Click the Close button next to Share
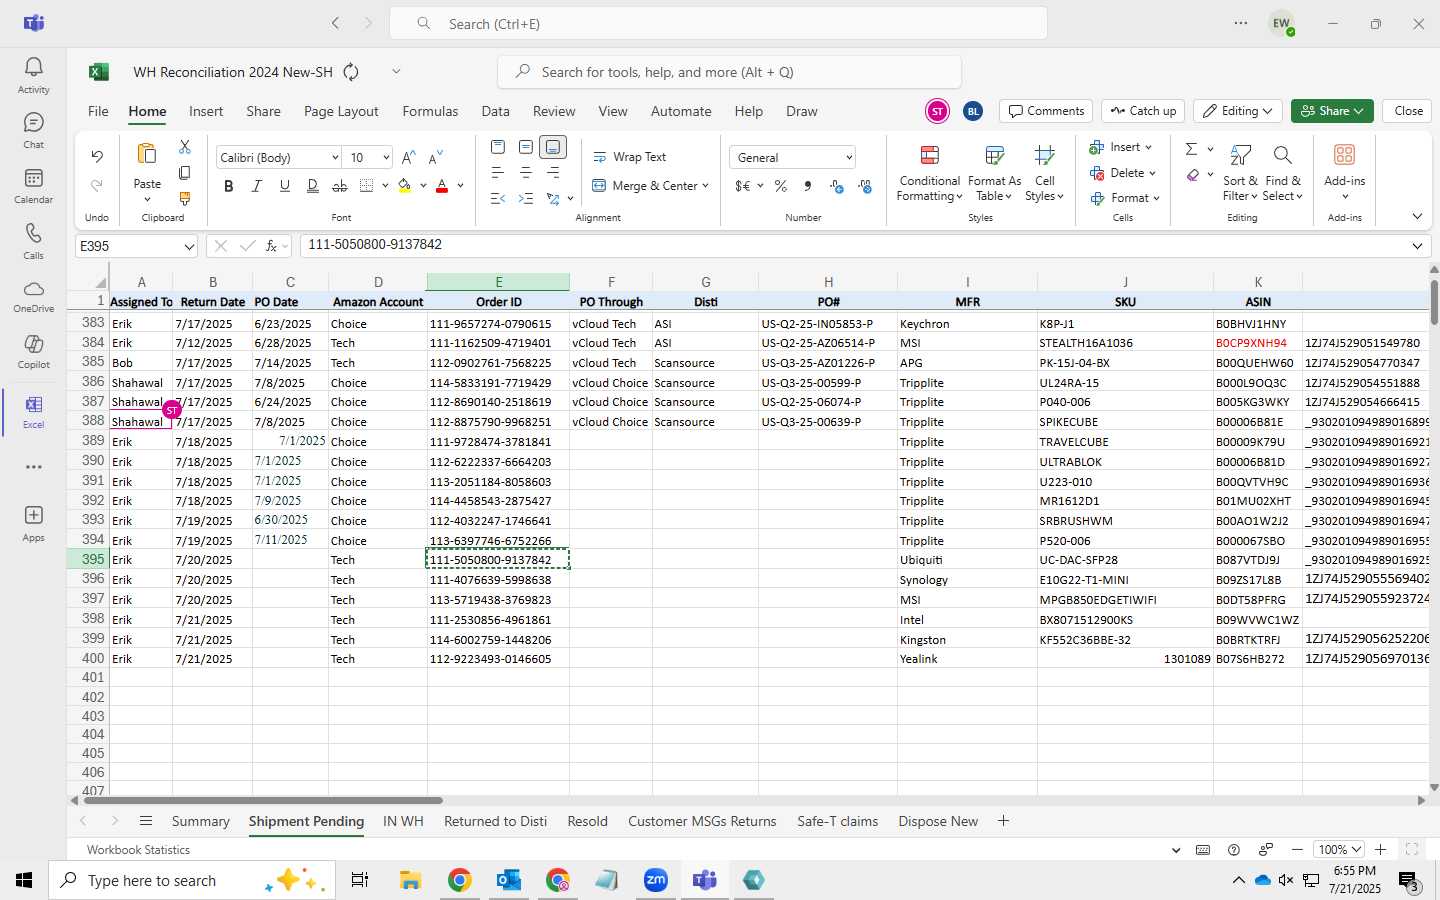This screenshot has height=900, width=1440. 1408,111
